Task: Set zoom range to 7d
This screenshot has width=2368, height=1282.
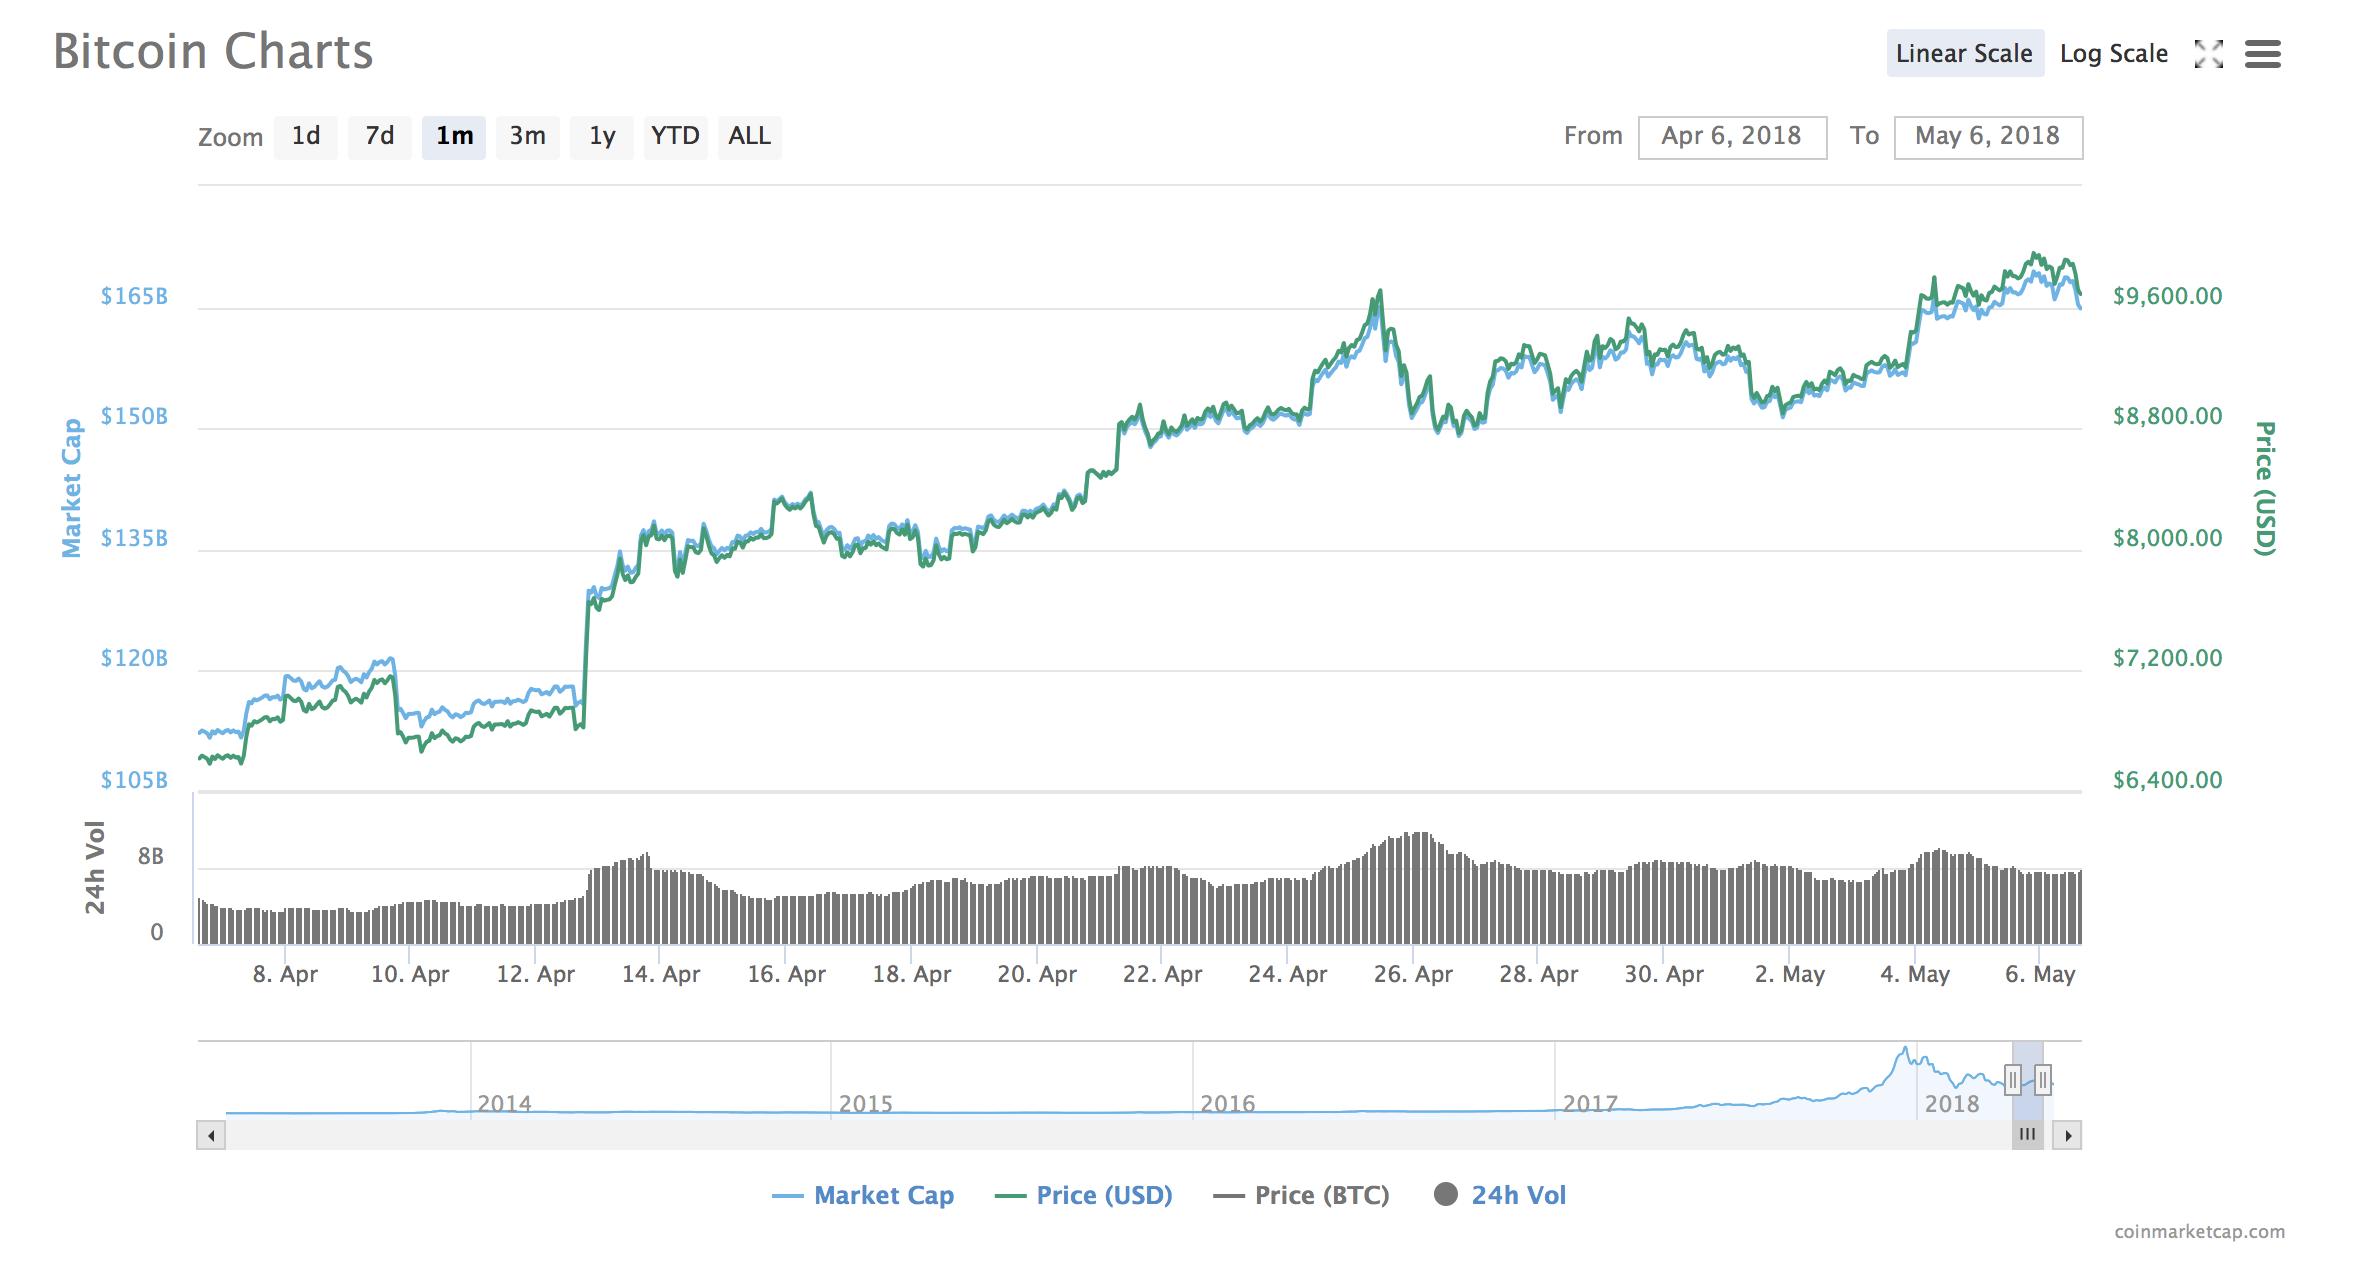Action: click(x=379, y=137)
